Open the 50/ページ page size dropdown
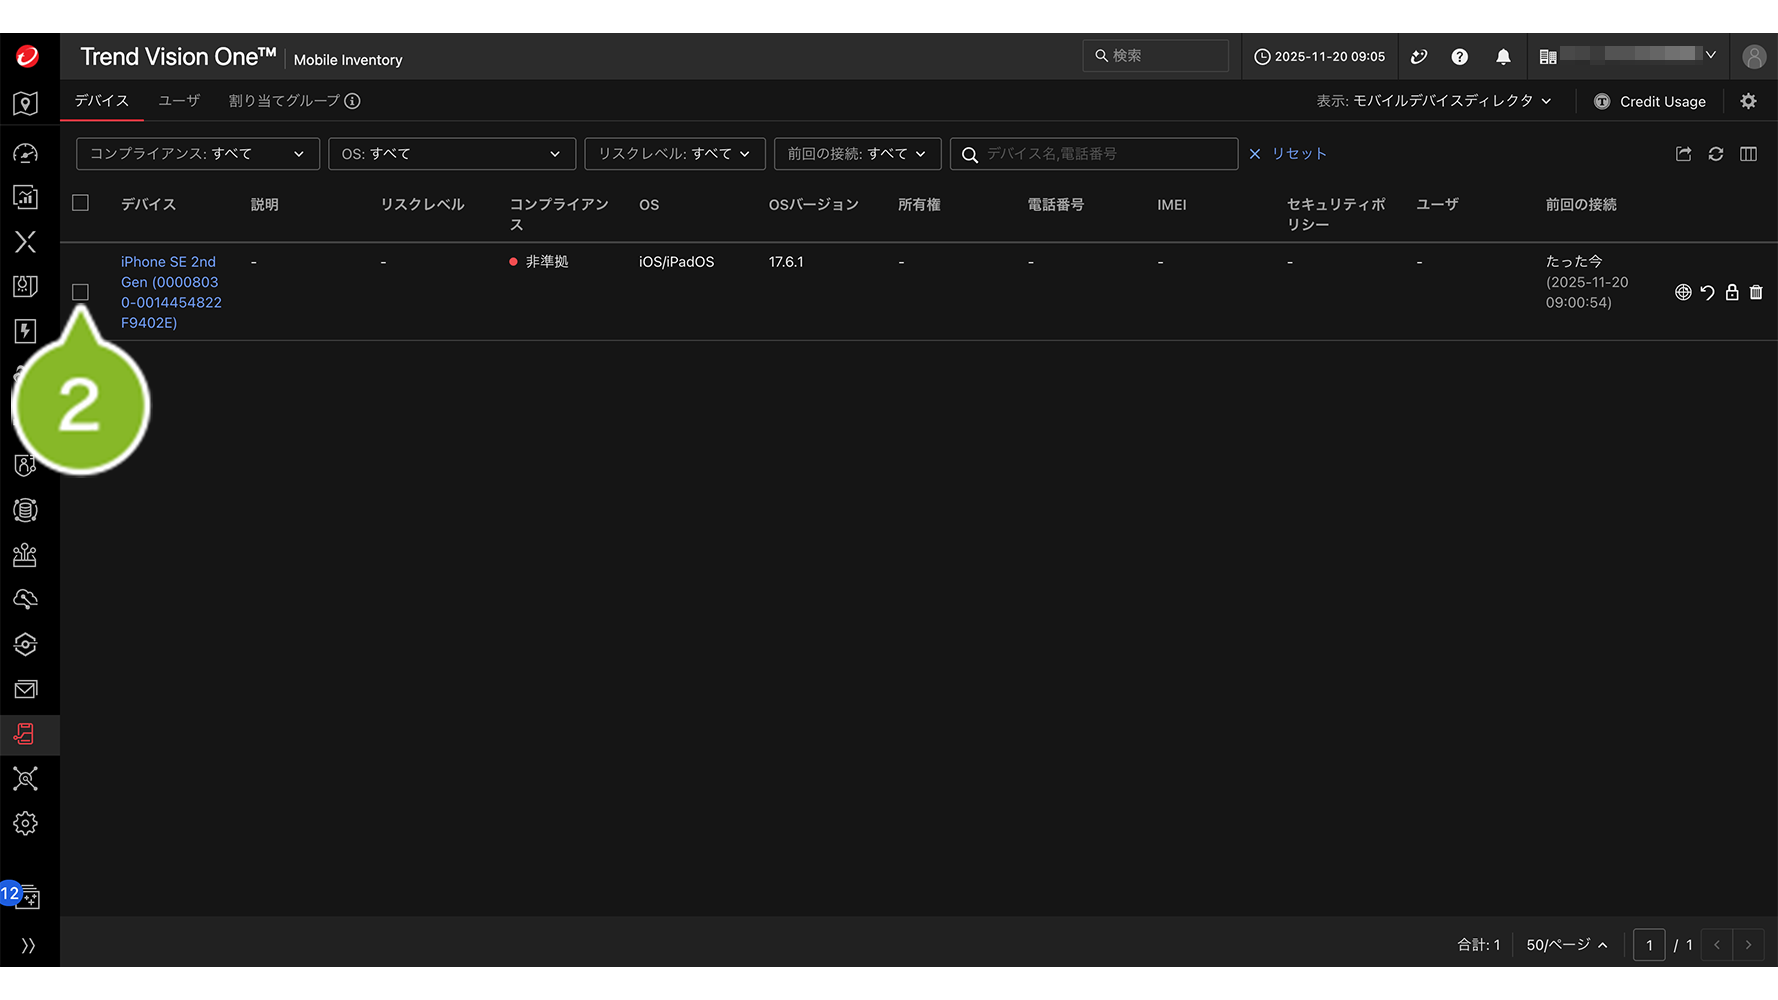Screen dimensions: 1778x1000 1566,945
